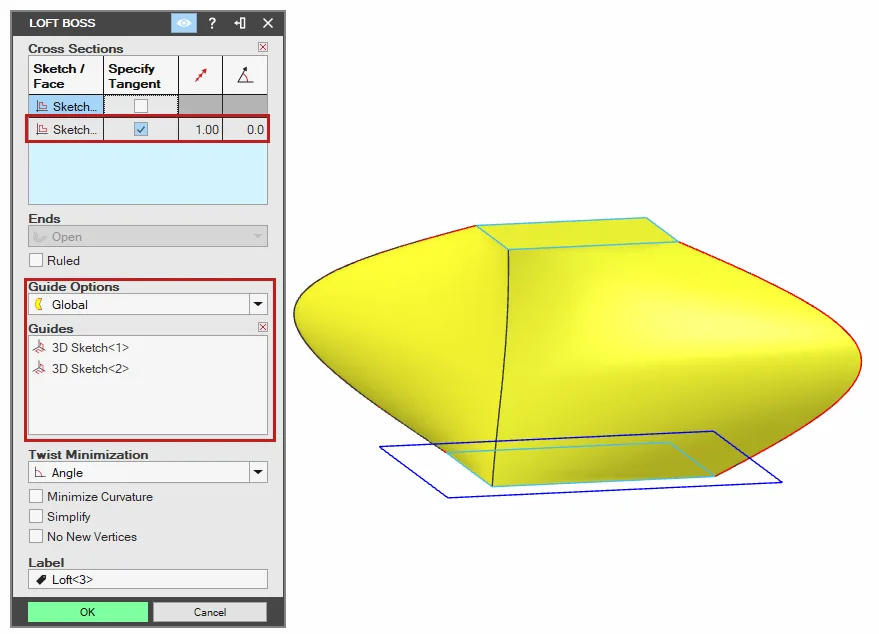
Task: Edit the tangent angle value 0.0
Action: point(245,129)
